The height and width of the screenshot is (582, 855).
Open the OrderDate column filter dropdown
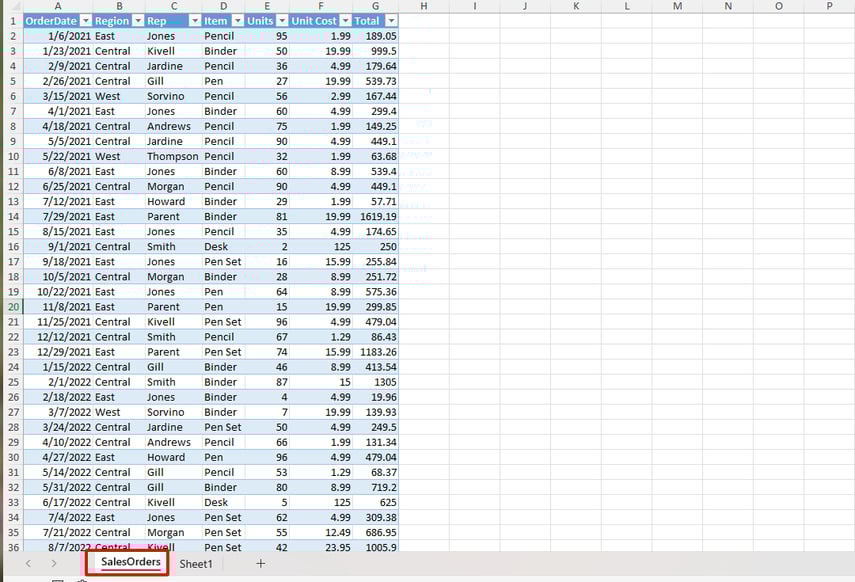pyautogui.click(x=86, y=21)
